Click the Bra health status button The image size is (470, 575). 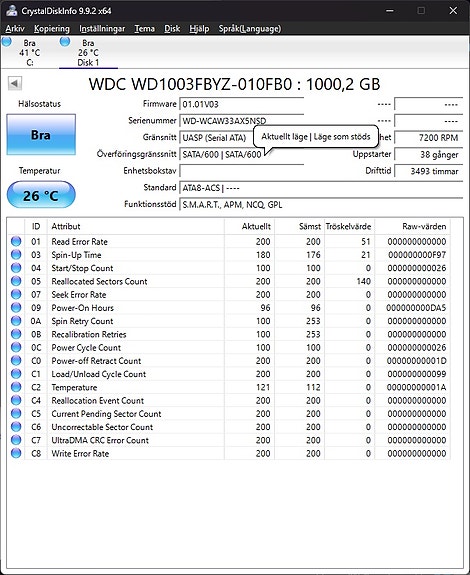(x=41, y=135)
